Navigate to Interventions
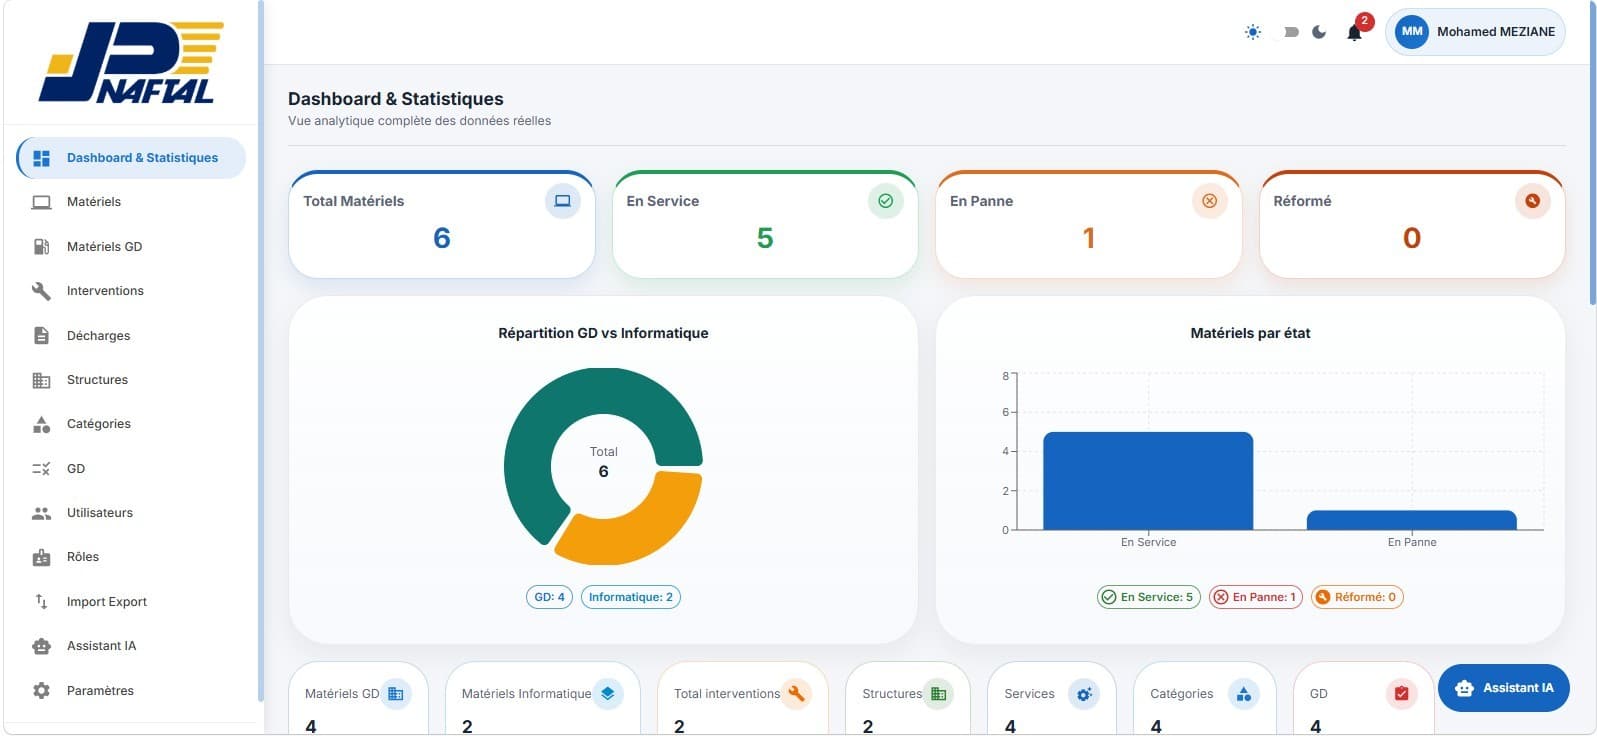Screen dimensions: 1597x737 [x=131, y=291]
